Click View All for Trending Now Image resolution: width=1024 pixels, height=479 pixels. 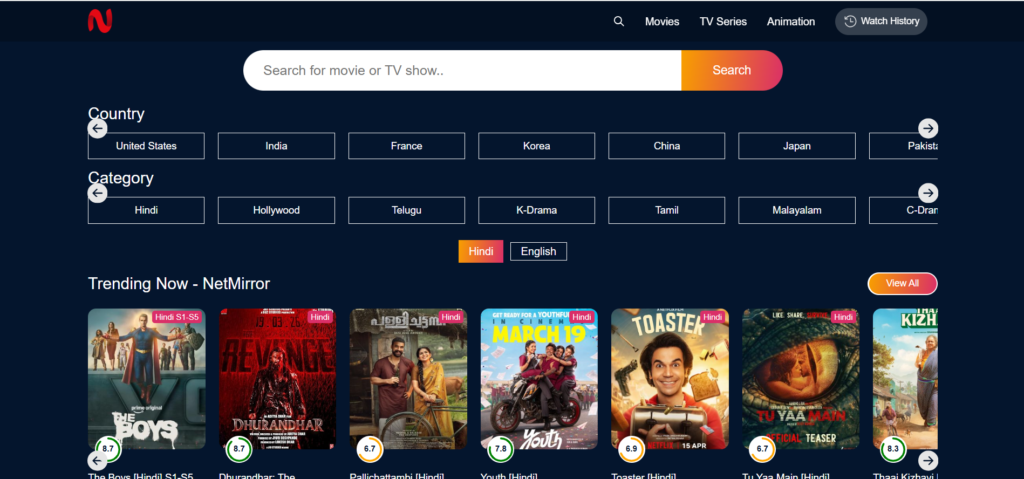(903, 284)
